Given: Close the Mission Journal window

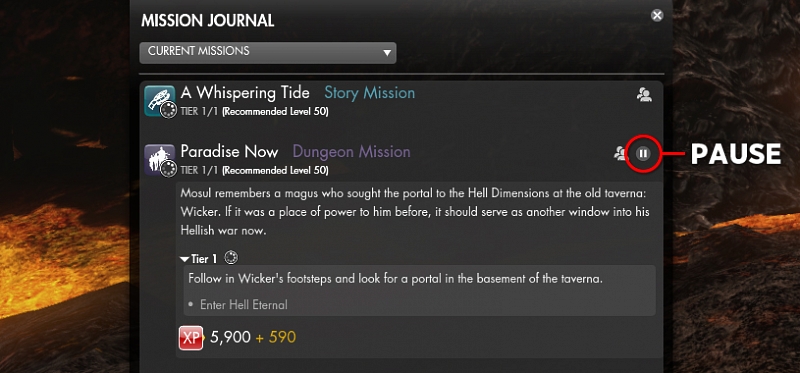Looking at the screenshot, I should (x=657, y=15).
